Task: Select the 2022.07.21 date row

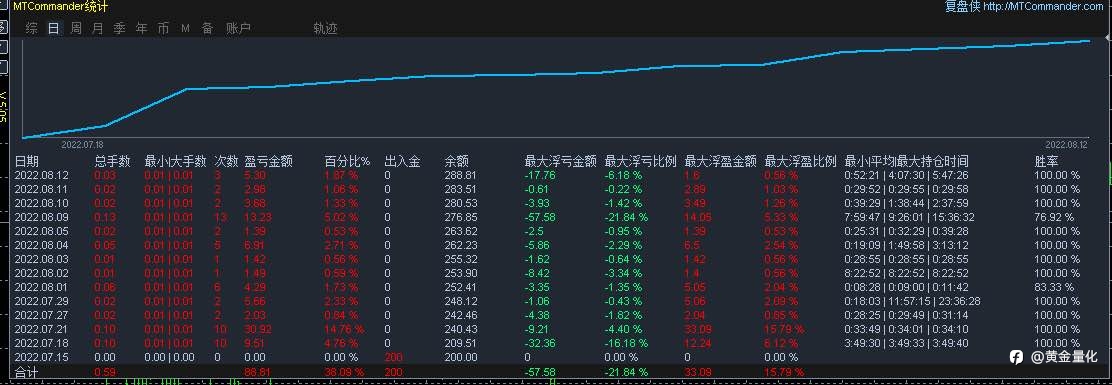Action: click(42, 329)
